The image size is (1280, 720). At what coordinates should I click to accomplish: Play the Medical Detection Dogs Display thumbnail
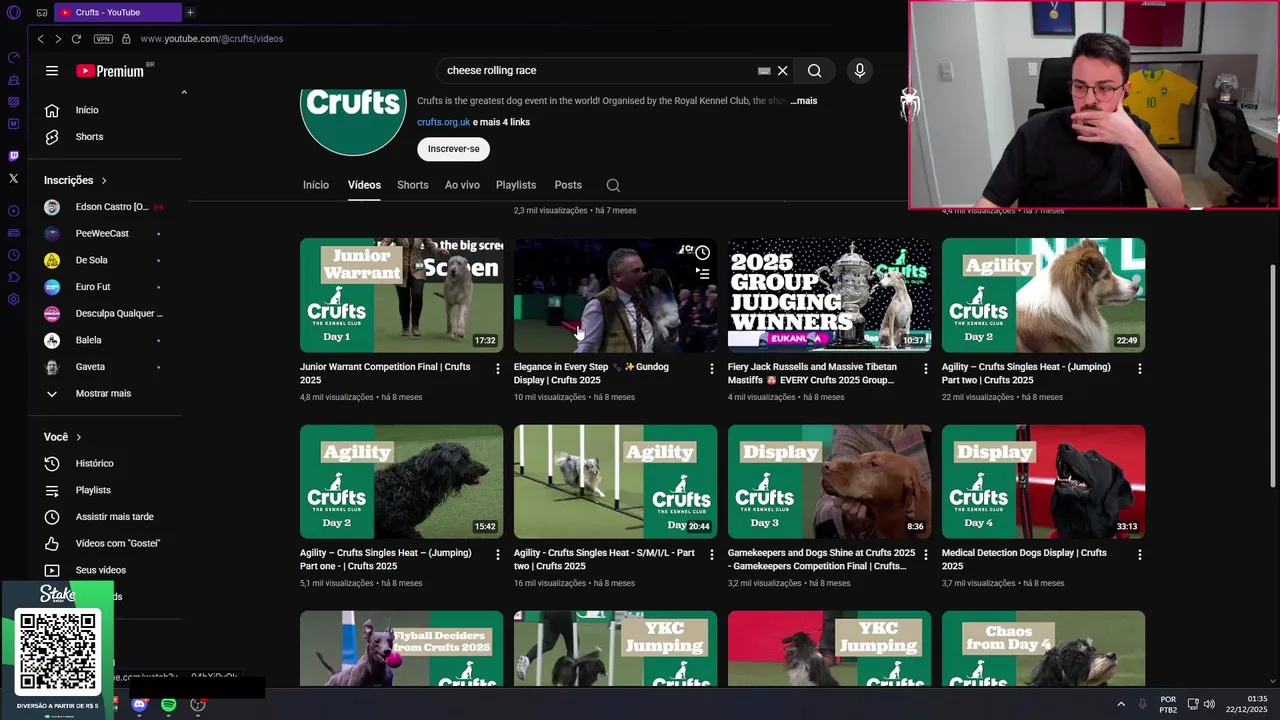tap(1043, 481)
